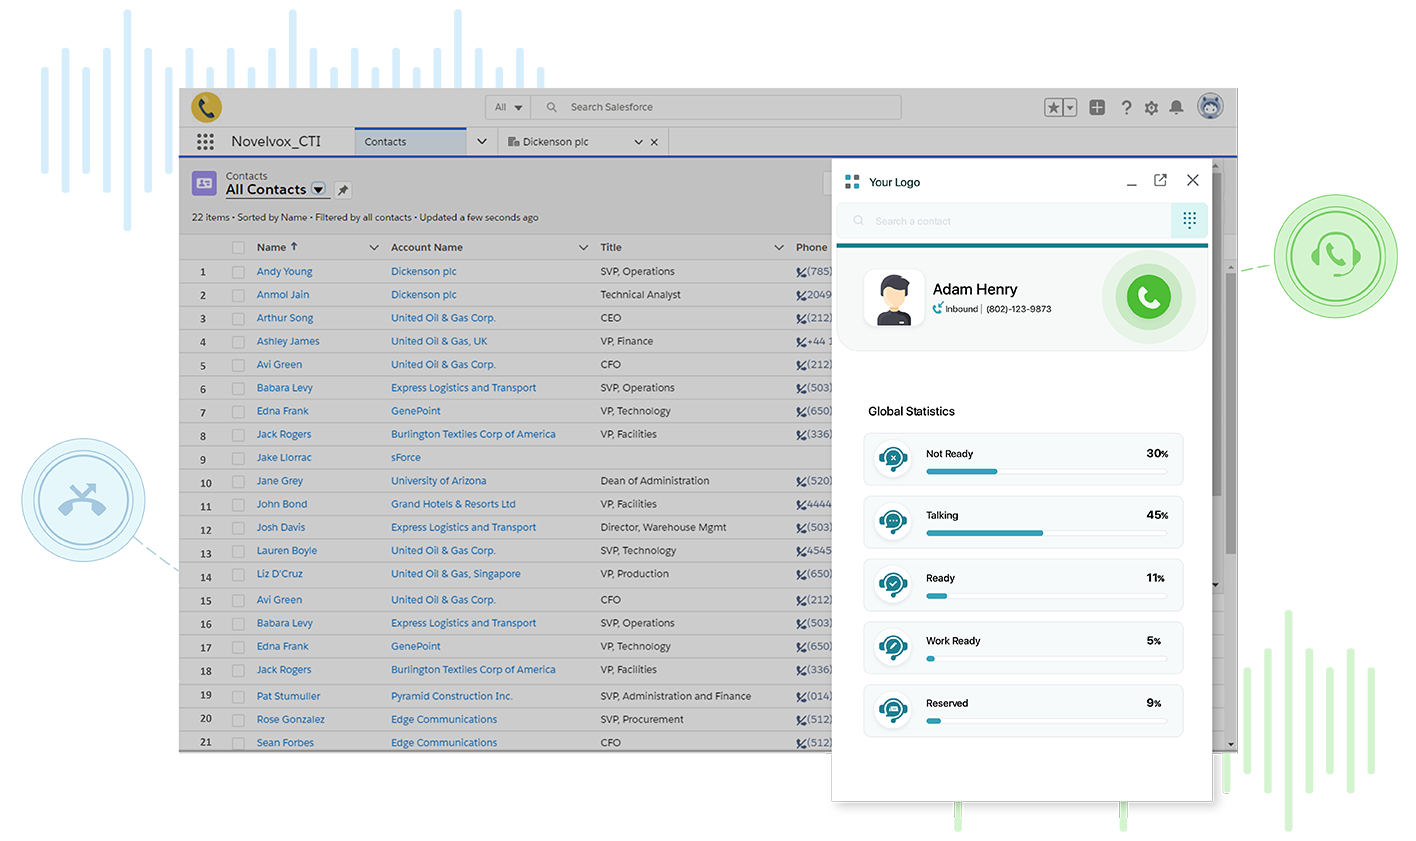Open the Title column dropdown chevron
This screenshot has width=1416, height=841.
(x=778, y=248)
